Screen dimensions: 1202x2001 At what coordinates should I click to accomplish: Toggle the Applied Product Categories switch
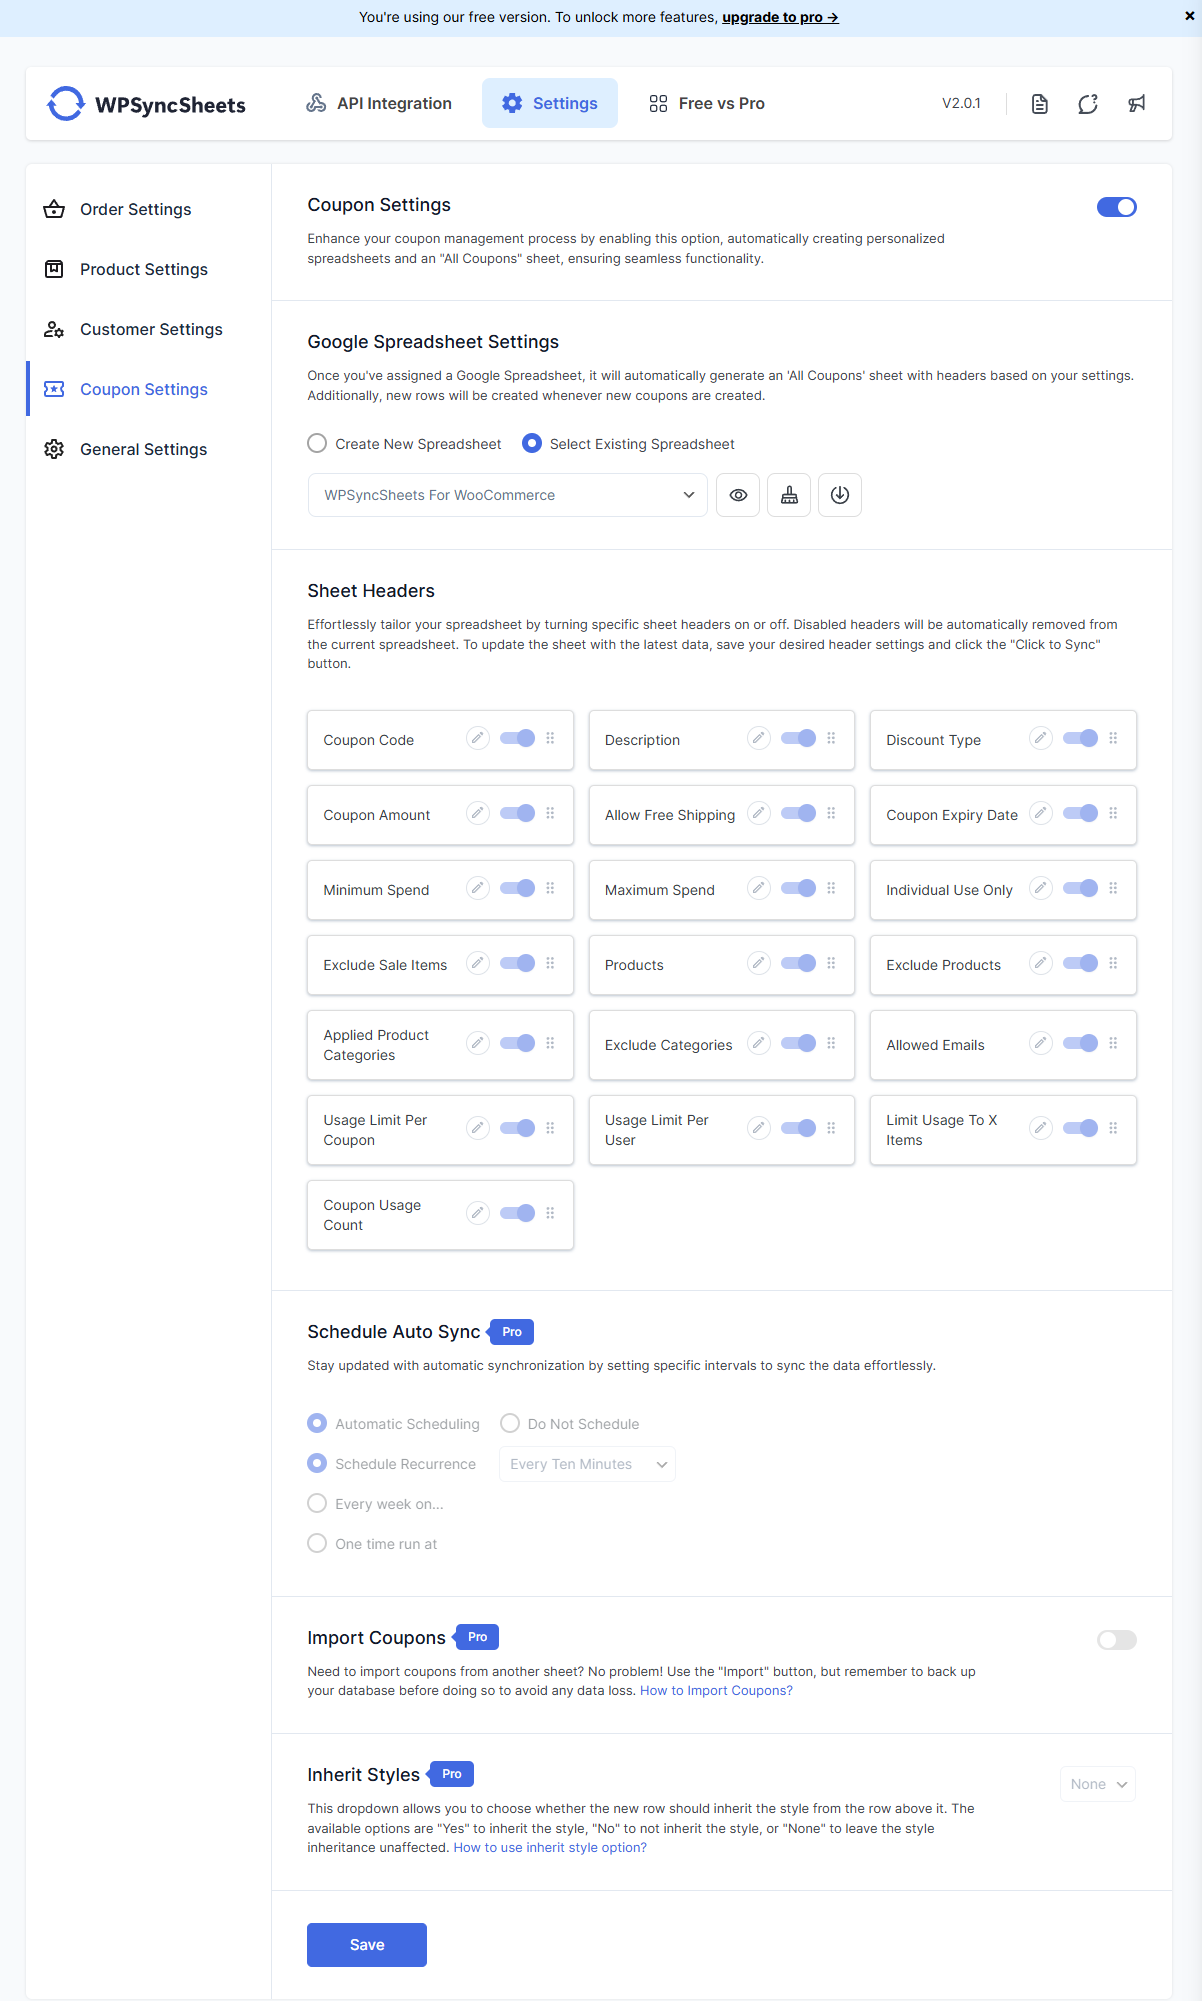tap(518, 1043)
